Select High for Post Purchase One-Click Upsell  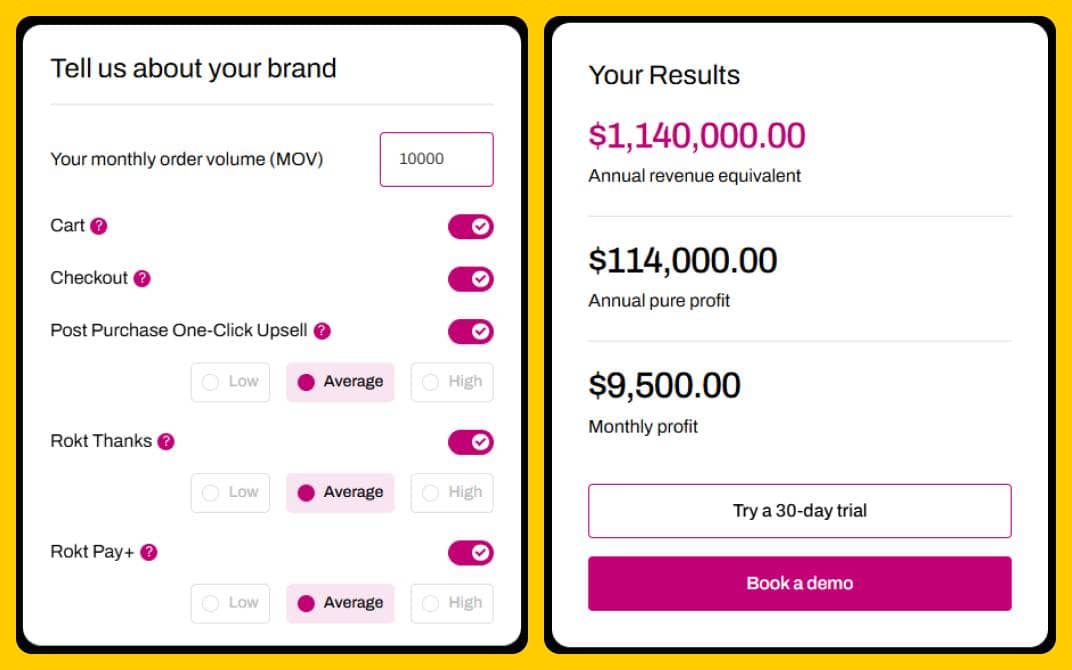point(452,382)
